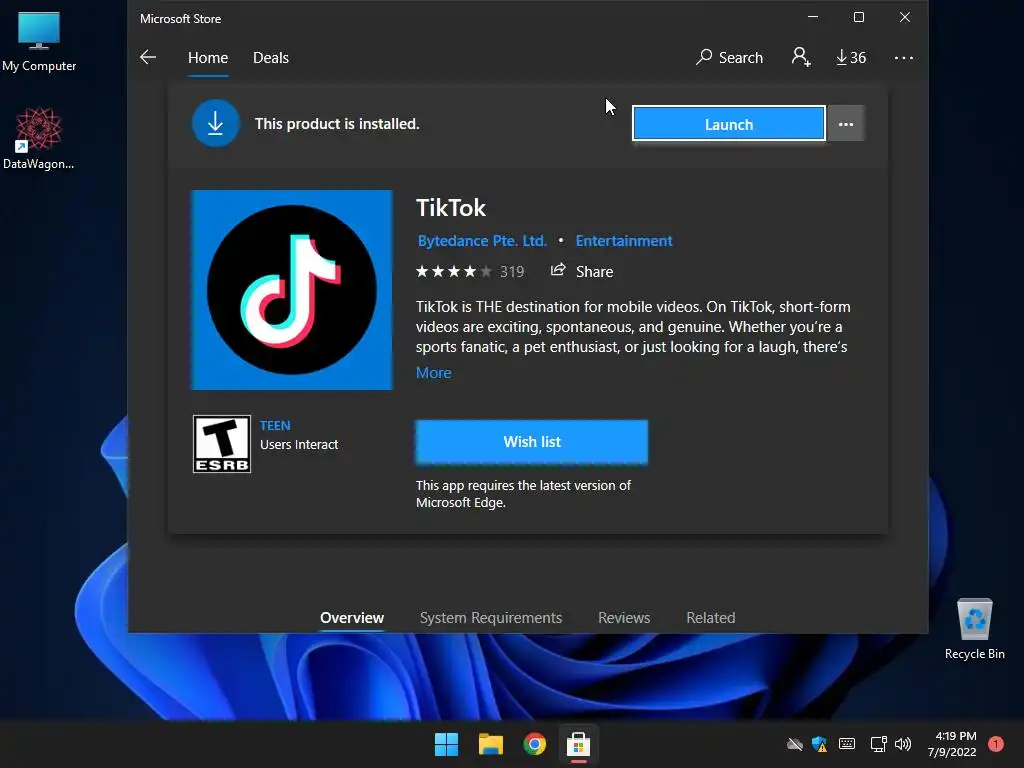Click the account sign-in icon

801,57
